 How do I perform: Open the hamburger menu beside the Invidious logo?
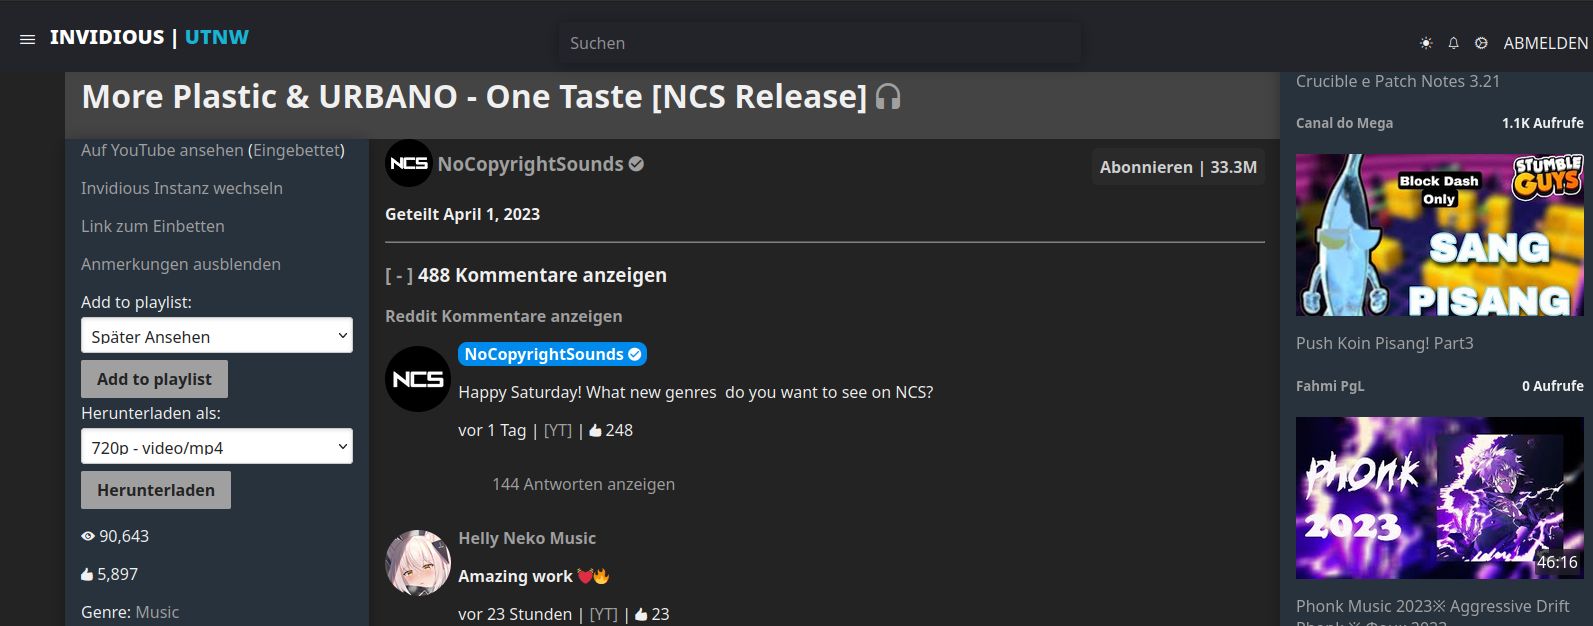click(27, 39)
